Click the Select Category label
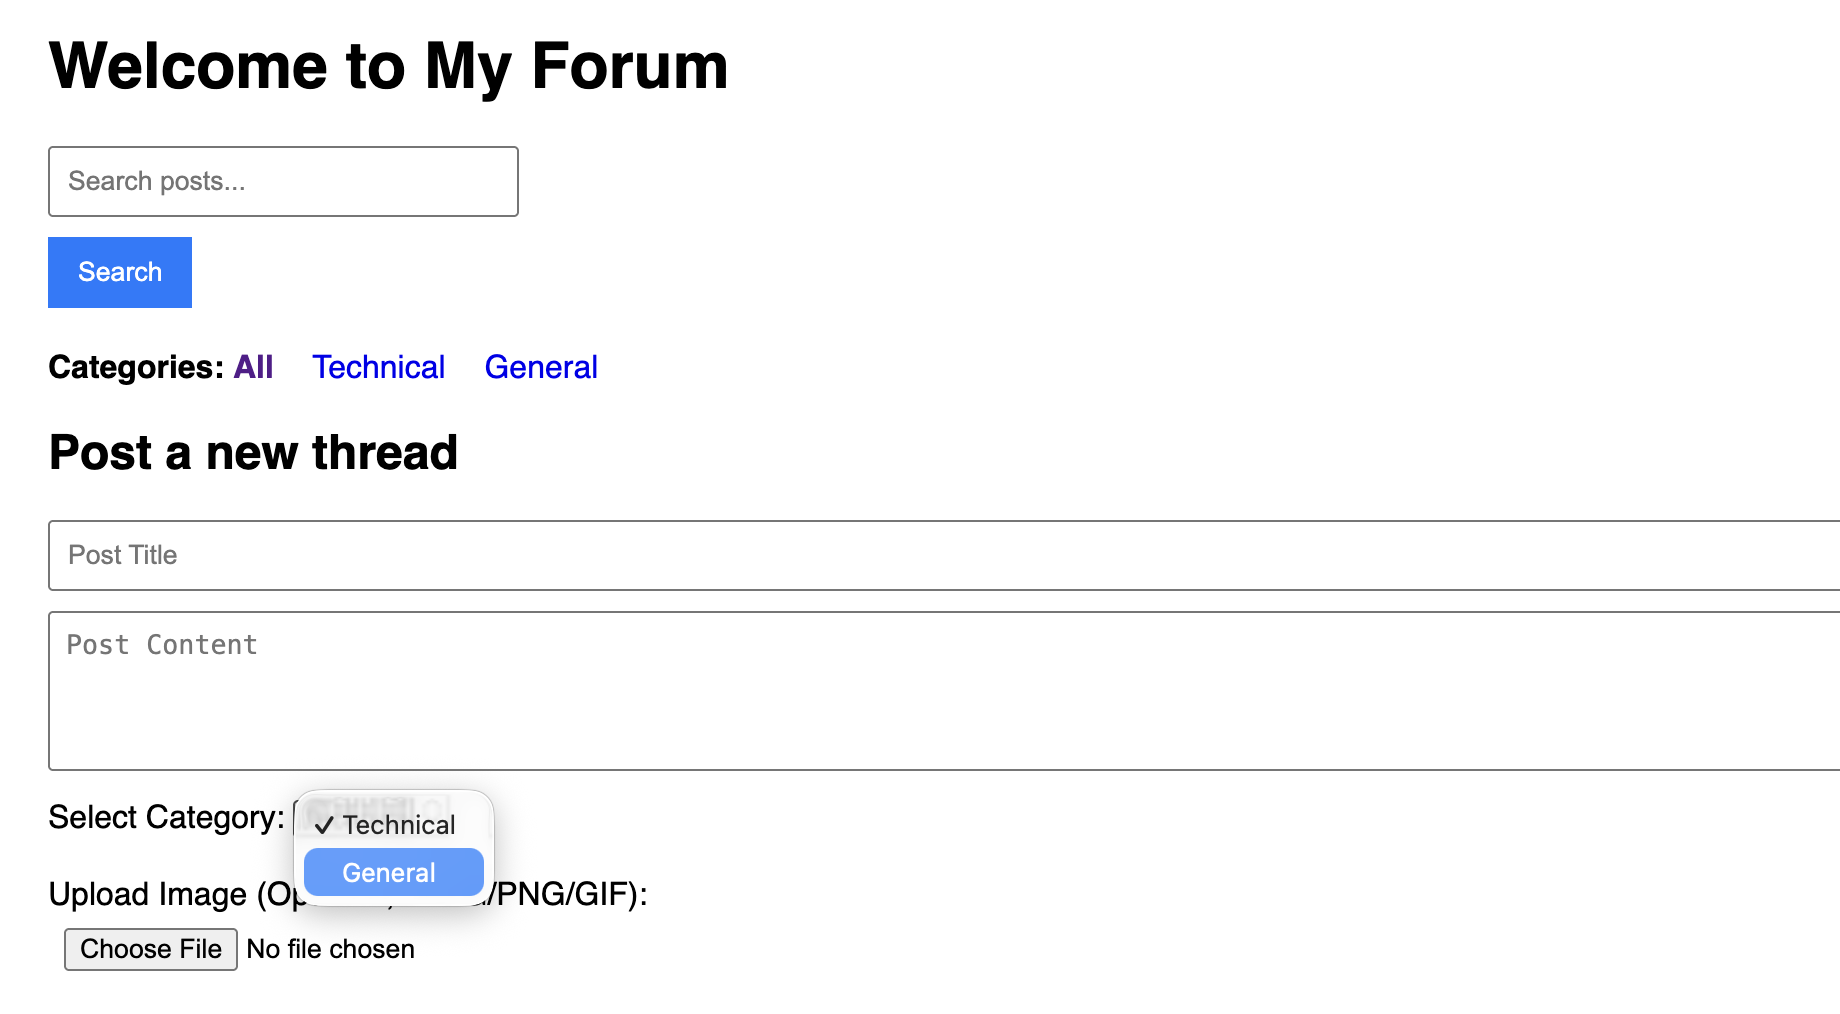The width and height of the screenshot is (1840, 1014). coord(167,817)
